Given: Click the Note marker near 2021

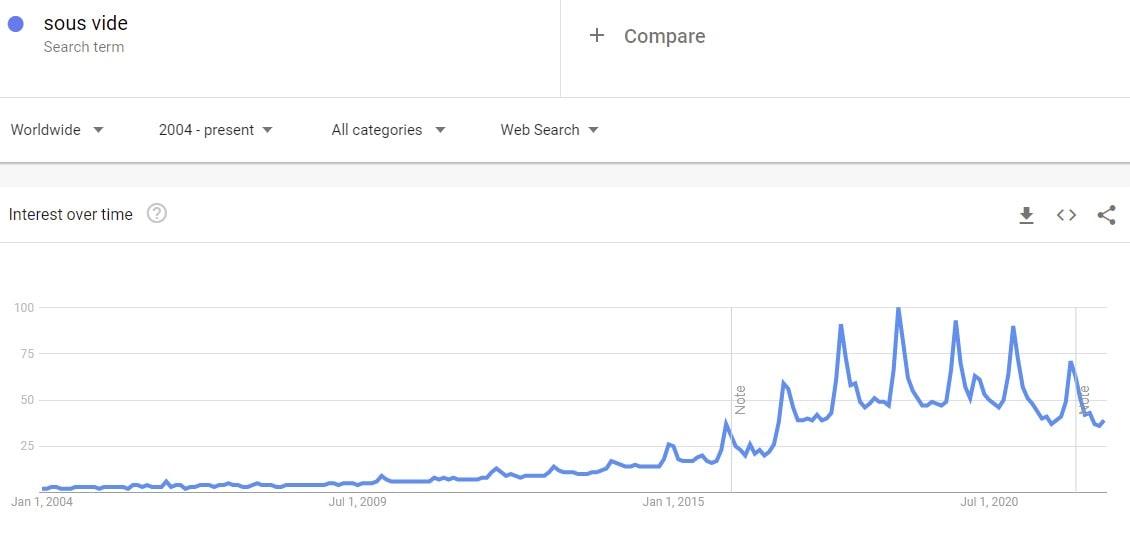Looking at the screenshot, I should coord(1084,400).
